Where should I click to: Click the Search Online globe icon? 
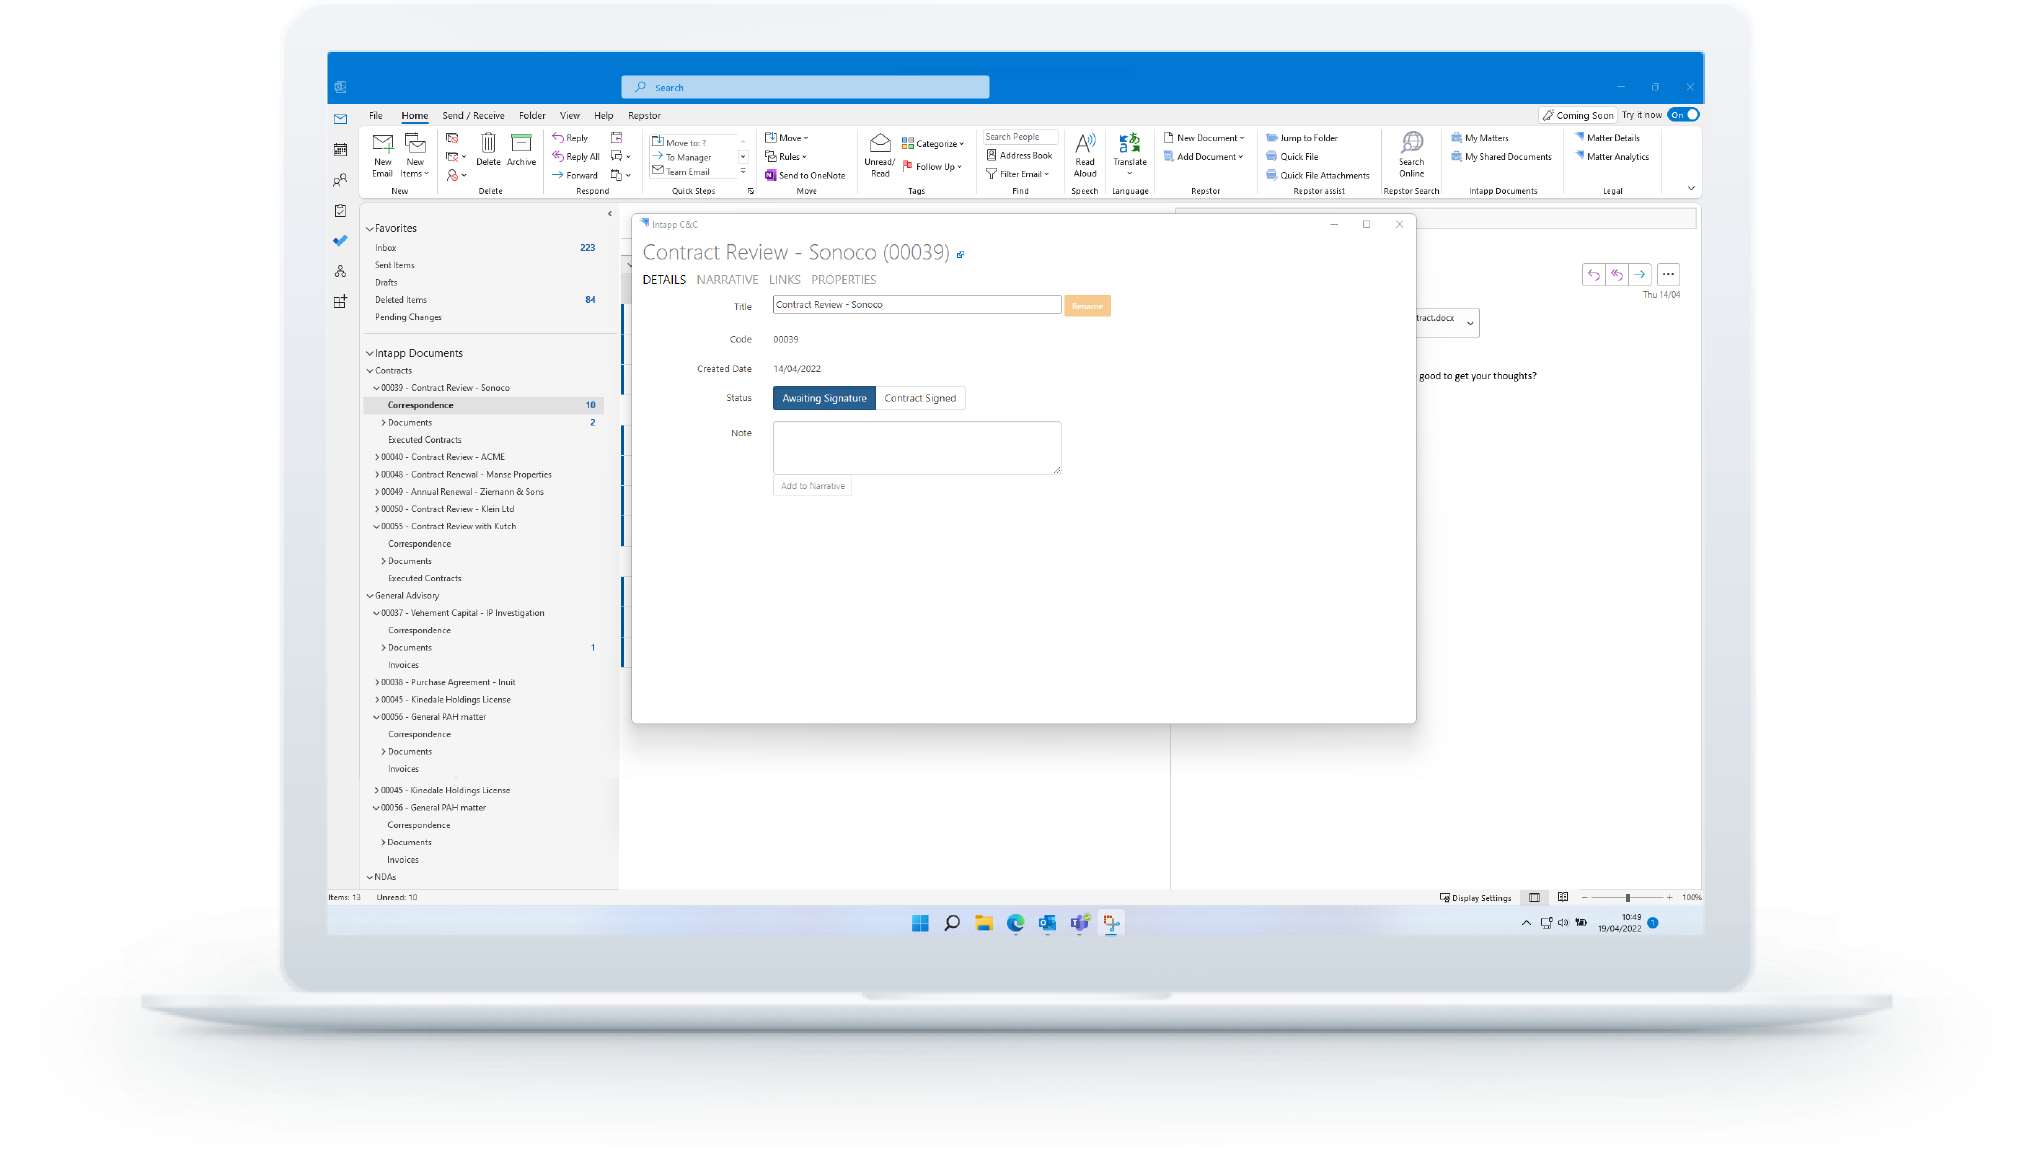coord(1412,143)
